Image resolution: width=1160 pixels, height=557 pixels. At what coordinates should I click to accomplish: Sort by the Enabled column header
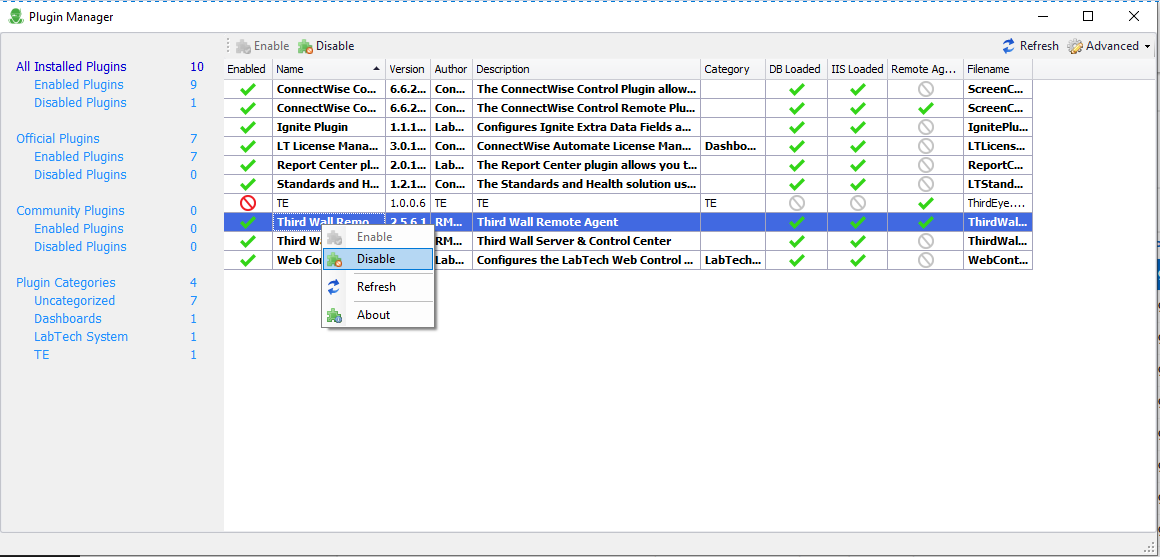(248, 69)
